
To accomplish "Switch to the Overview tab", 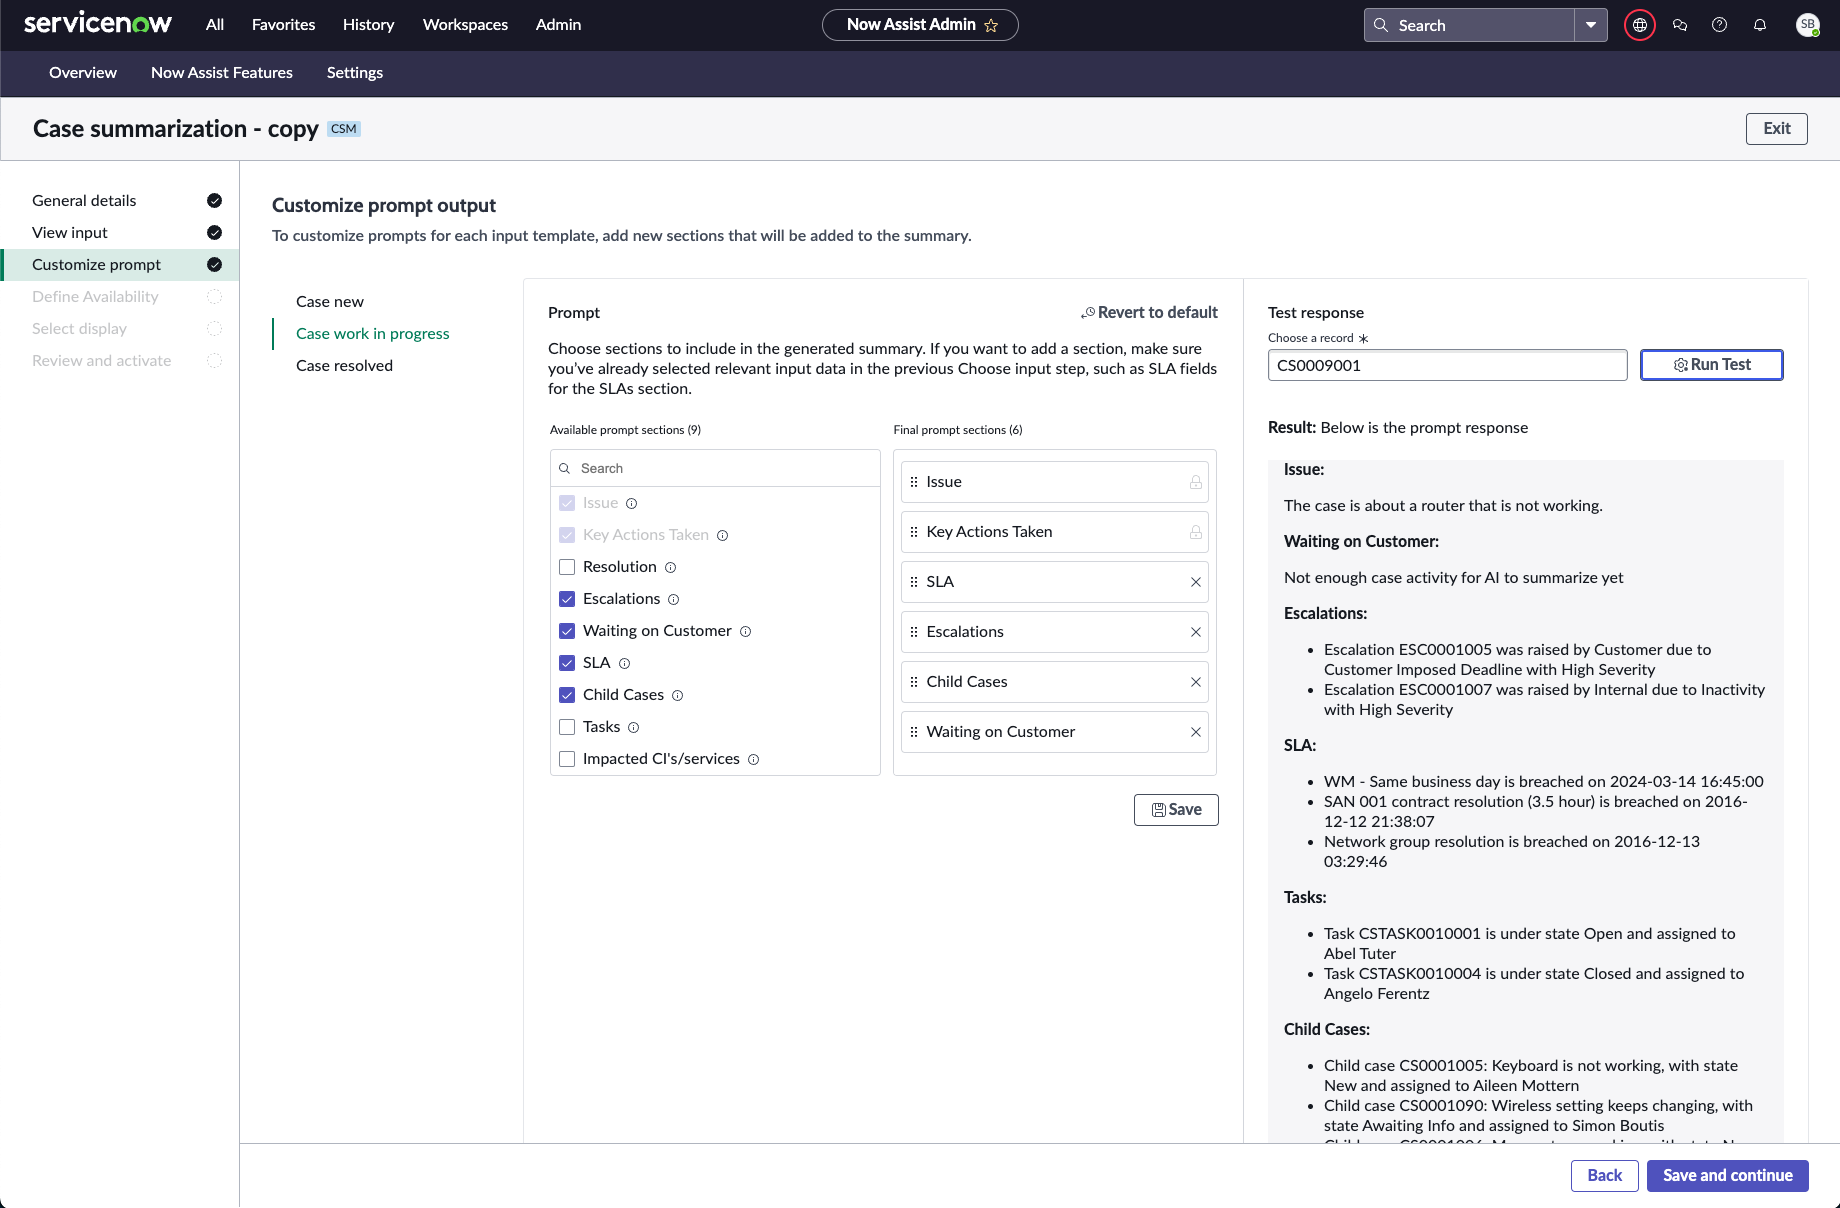I will (x=83, y=73).
